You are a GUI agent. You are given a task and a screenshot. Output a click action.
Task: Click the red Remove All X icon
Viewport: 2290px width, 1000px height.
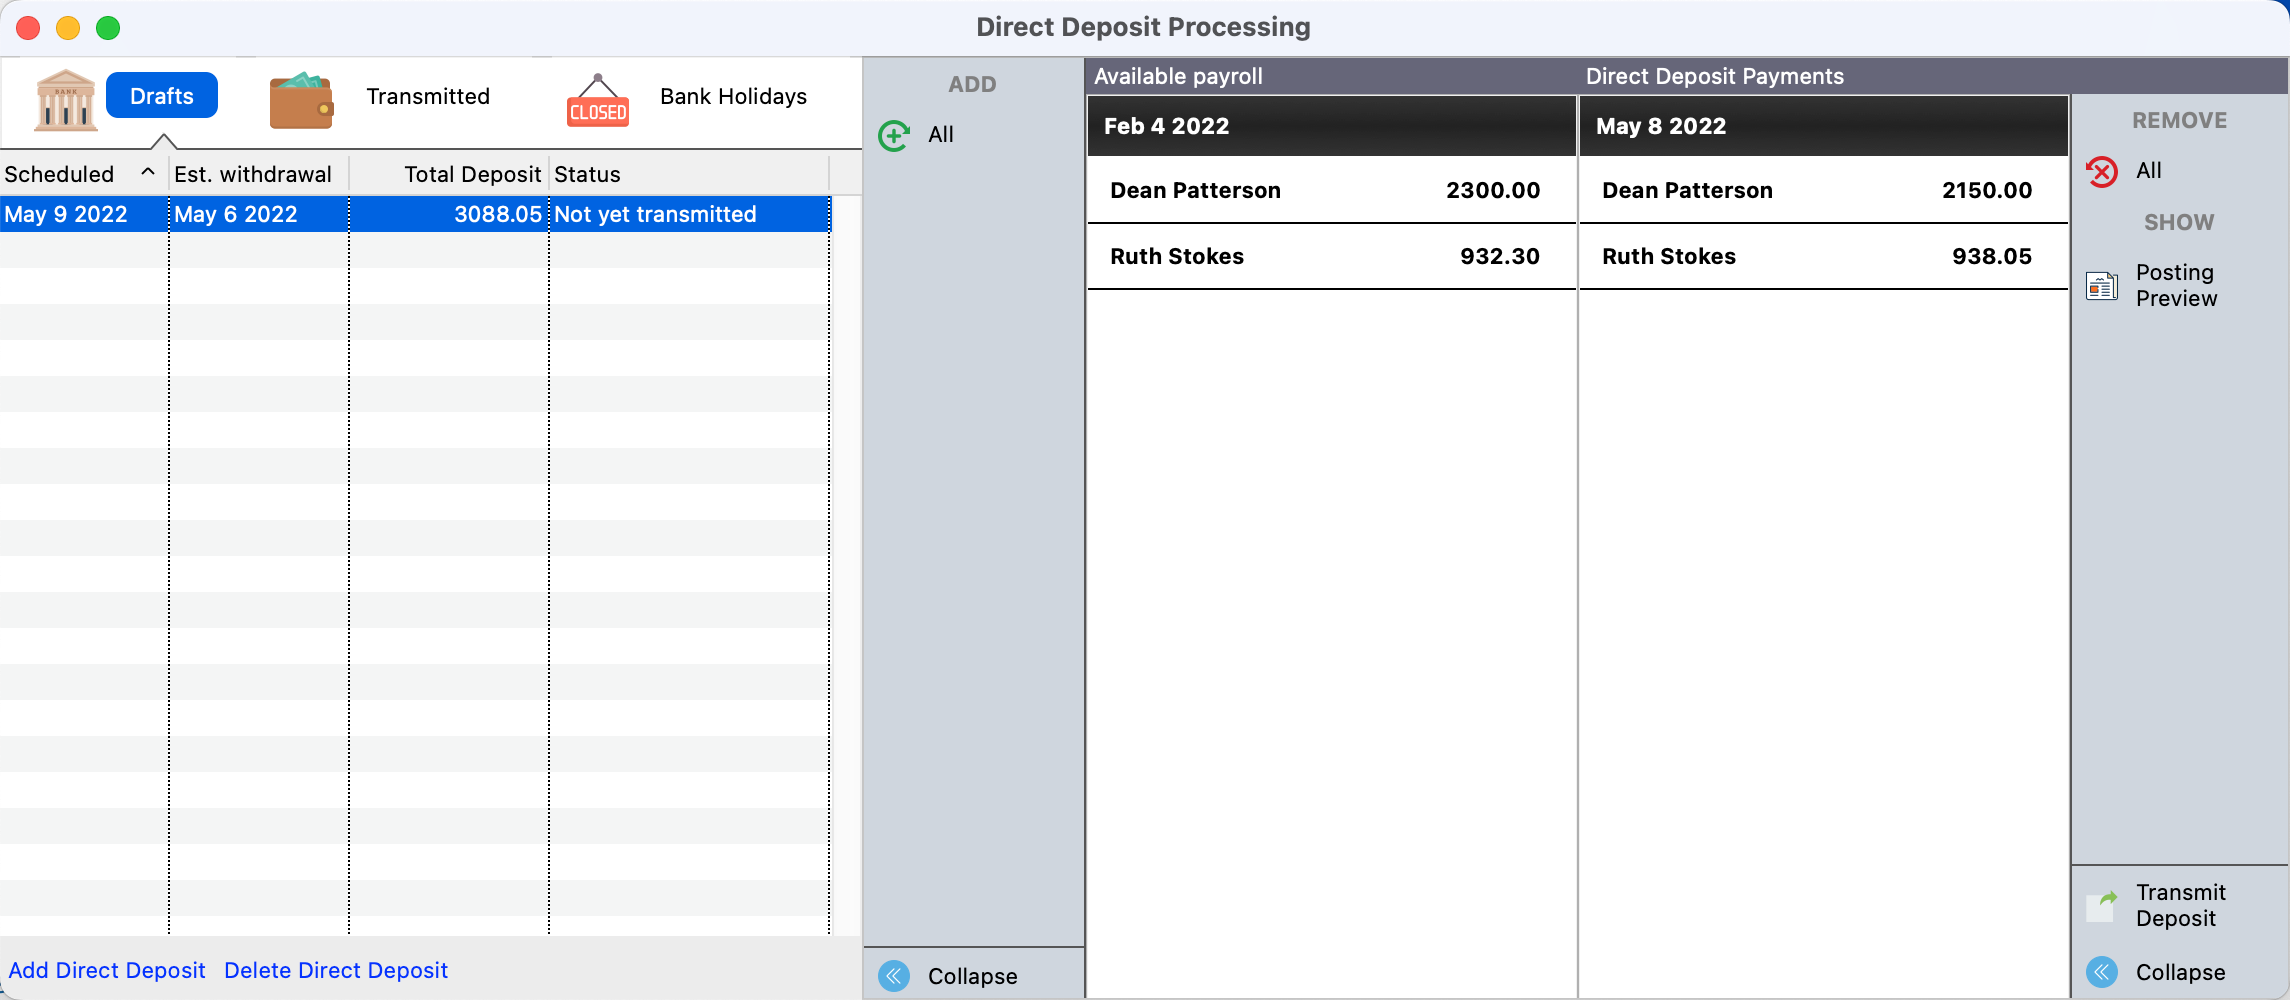click(2102, 172)
